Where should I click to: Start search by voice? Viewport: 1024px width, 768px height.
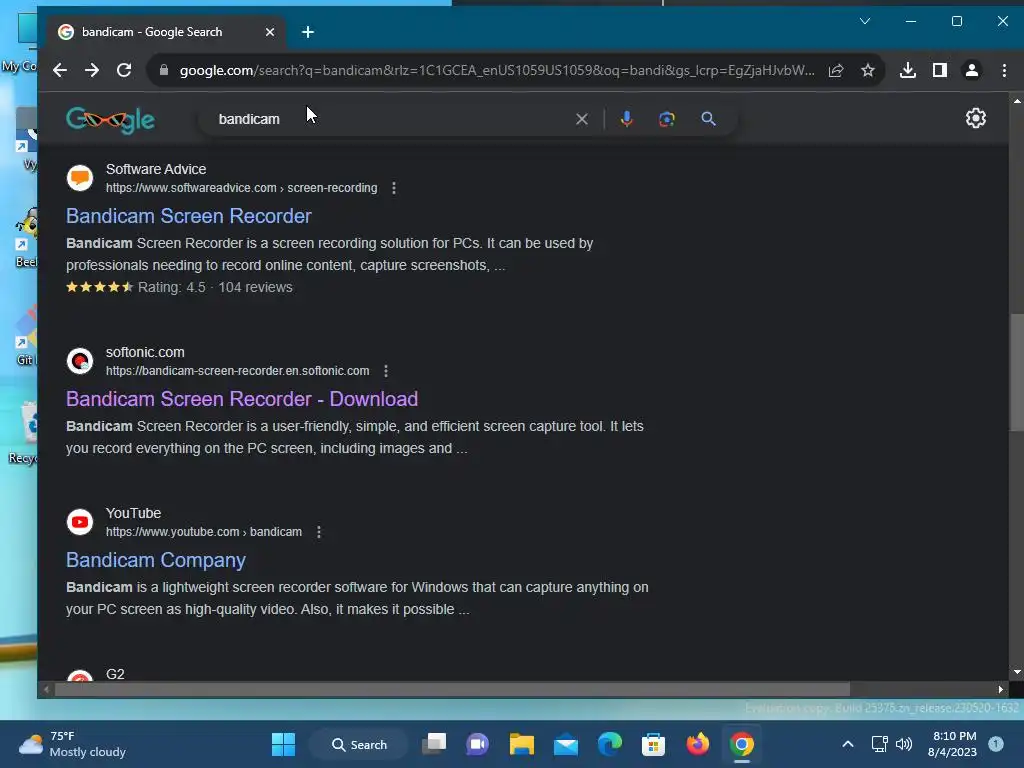(626, 119)
